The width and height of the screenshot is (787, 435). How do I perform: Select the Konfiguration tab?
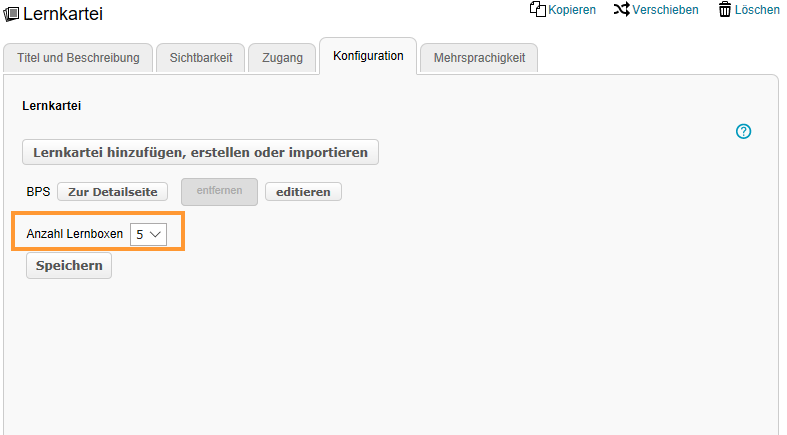click(x=368, y=56)
